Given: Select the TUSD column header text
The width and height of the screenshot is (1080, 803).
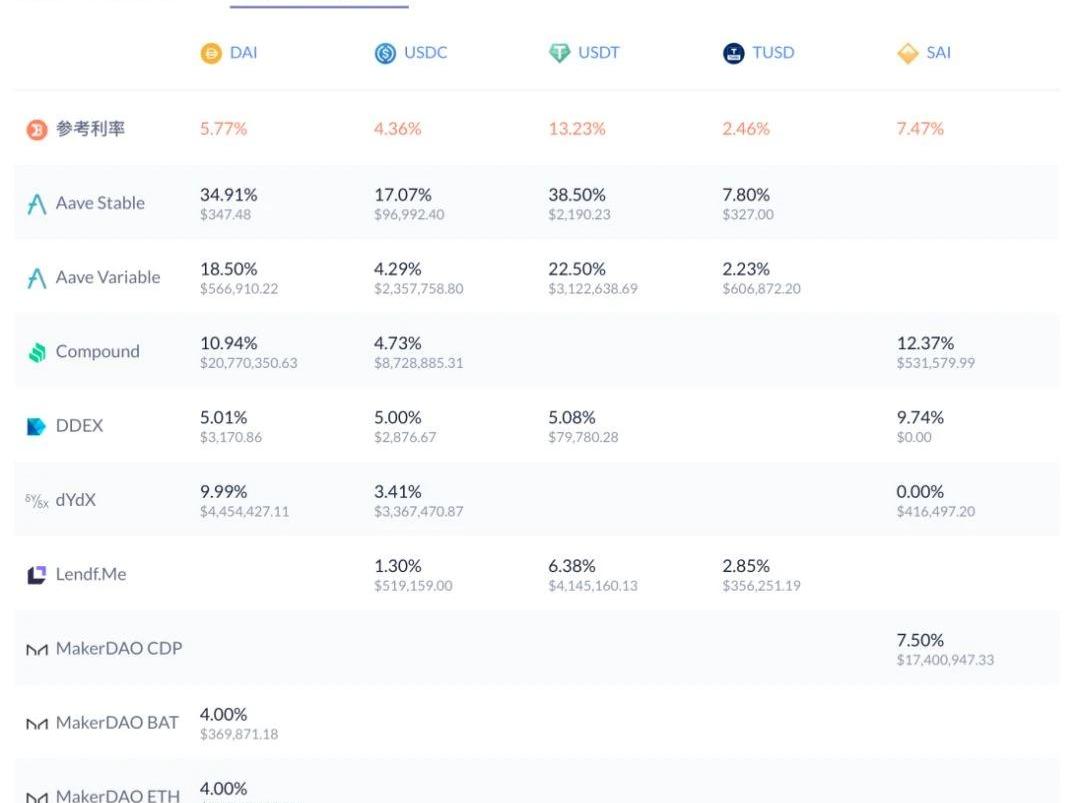Looking at the screenshot, I should click(x=773, y=53).
